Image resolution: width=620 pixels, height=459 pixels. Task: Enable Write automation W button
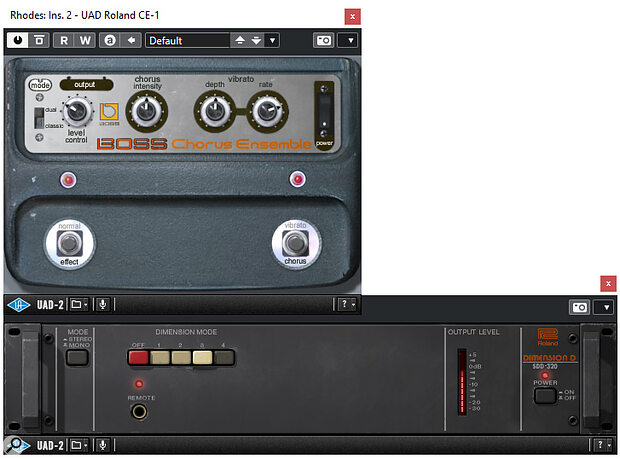coord(85,40)
